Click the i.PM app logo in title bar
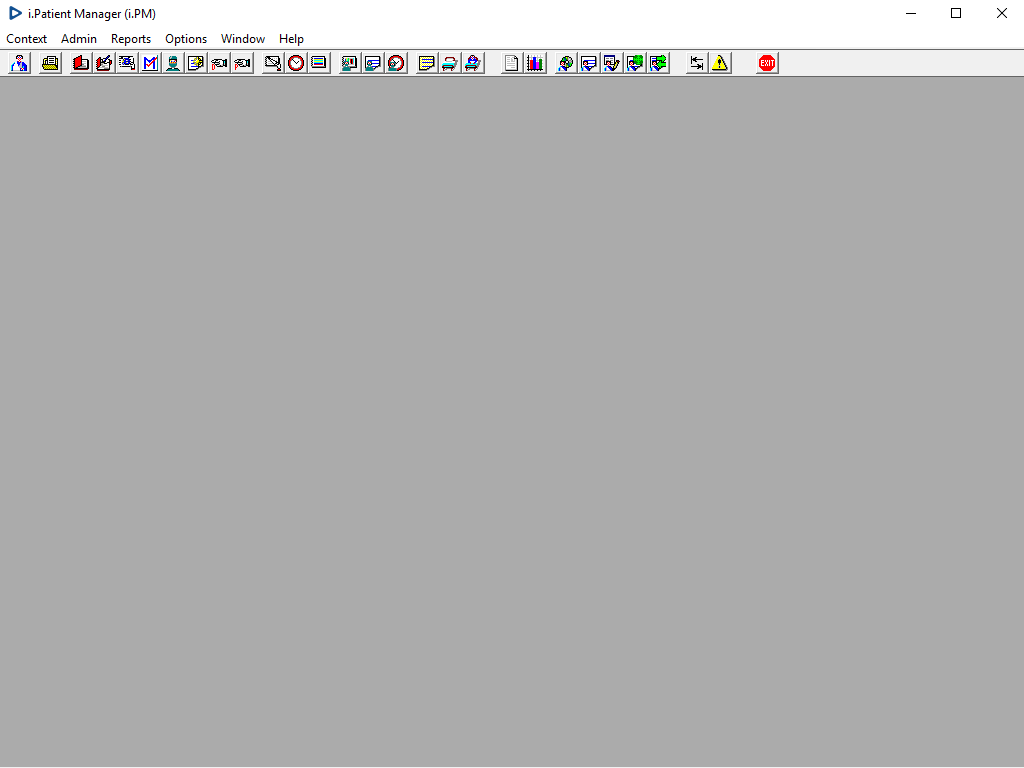 point(15,13)
